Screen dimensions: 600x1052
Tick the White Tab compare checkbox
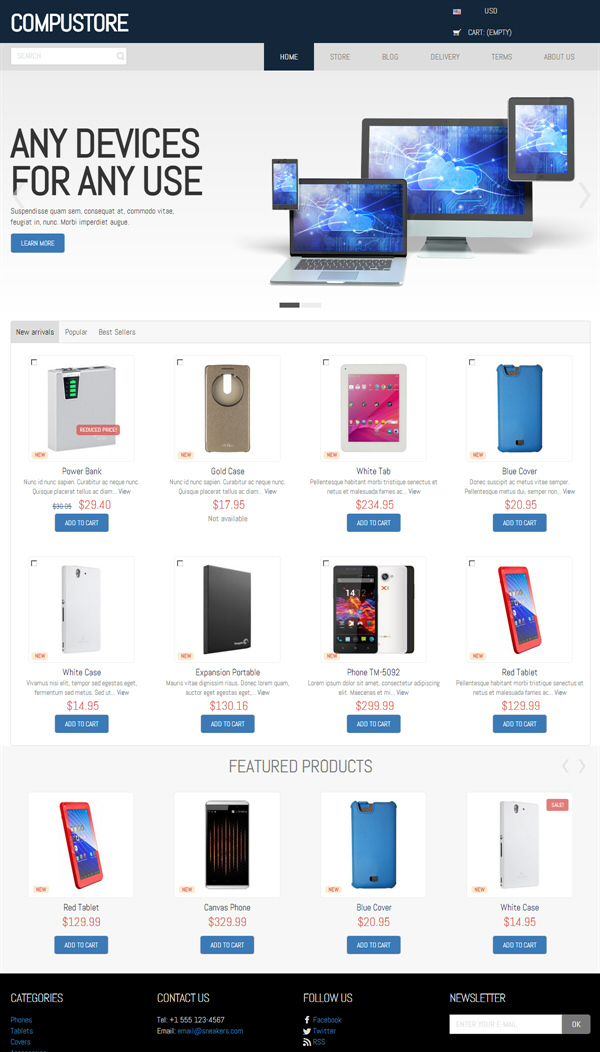pos(326,362)
